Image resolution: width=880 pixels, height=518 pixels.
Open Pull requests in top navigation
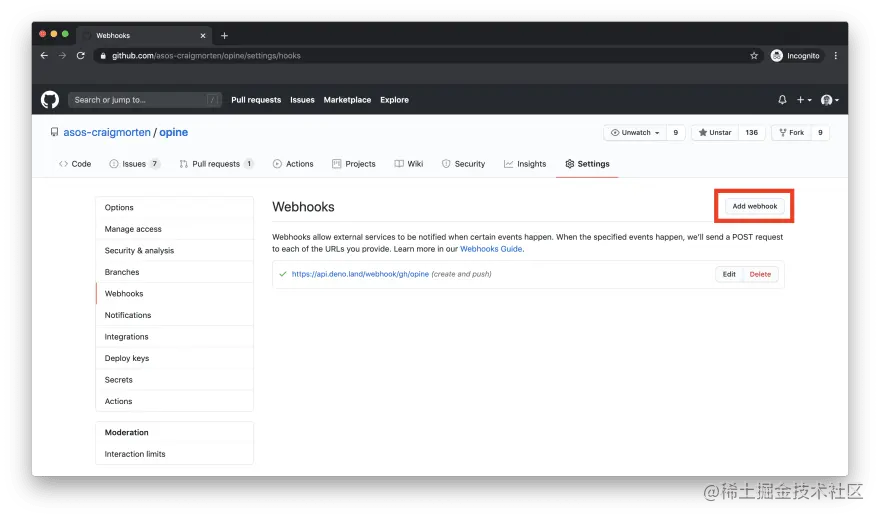click(256, 100)
